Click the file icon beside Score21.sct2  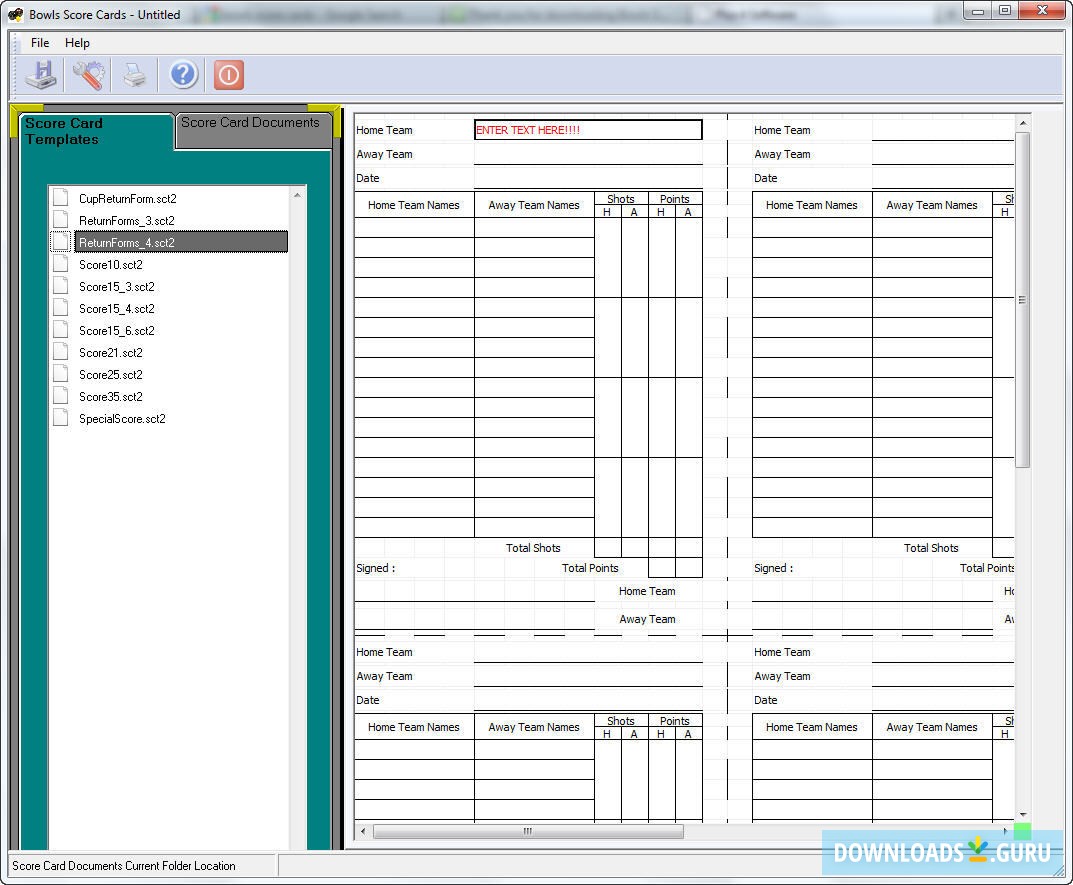(x=62, y=352)
